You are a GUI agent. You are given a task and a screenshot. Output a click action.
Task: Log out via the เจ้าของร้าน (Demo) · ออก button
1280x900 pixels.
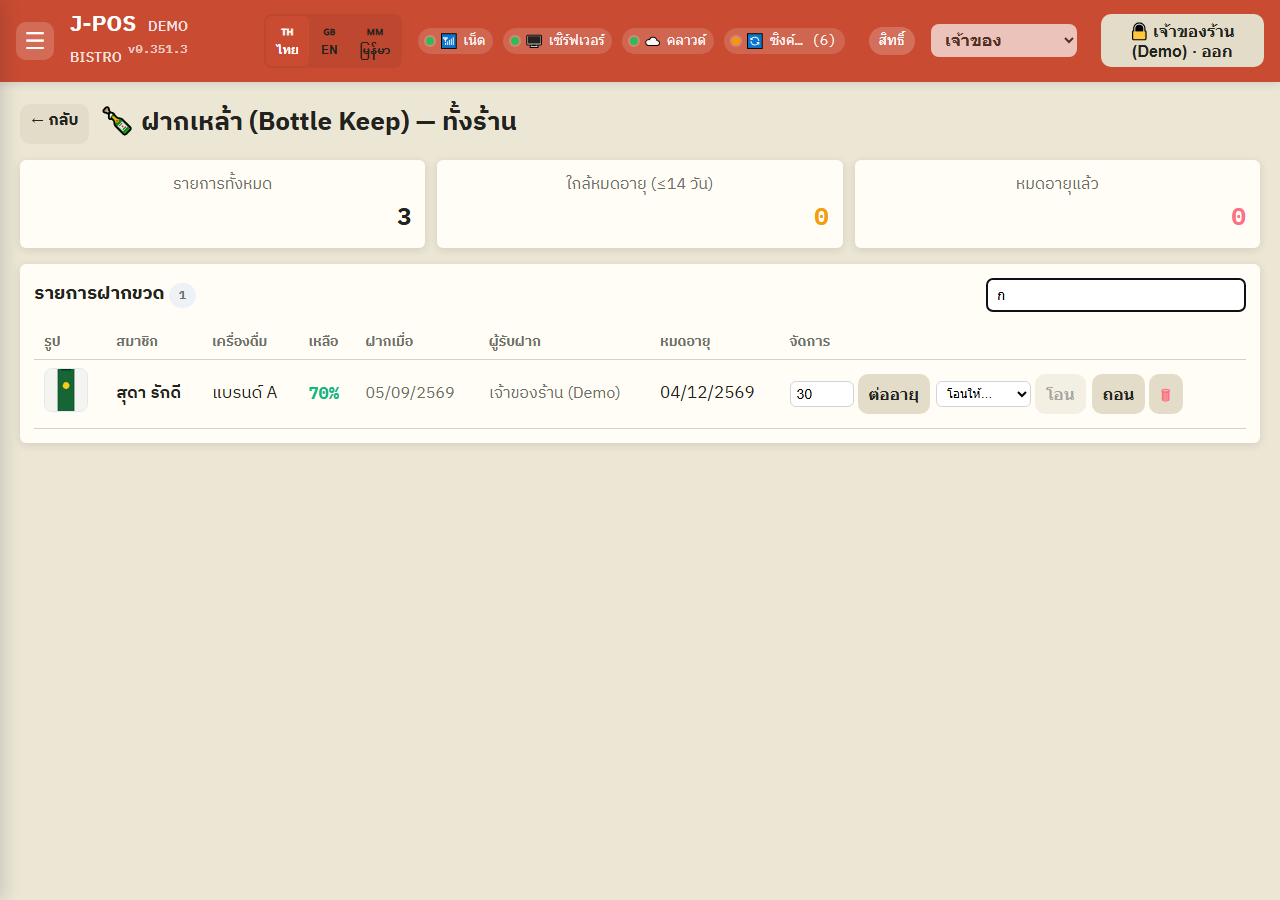click(x=1182, y=41)
